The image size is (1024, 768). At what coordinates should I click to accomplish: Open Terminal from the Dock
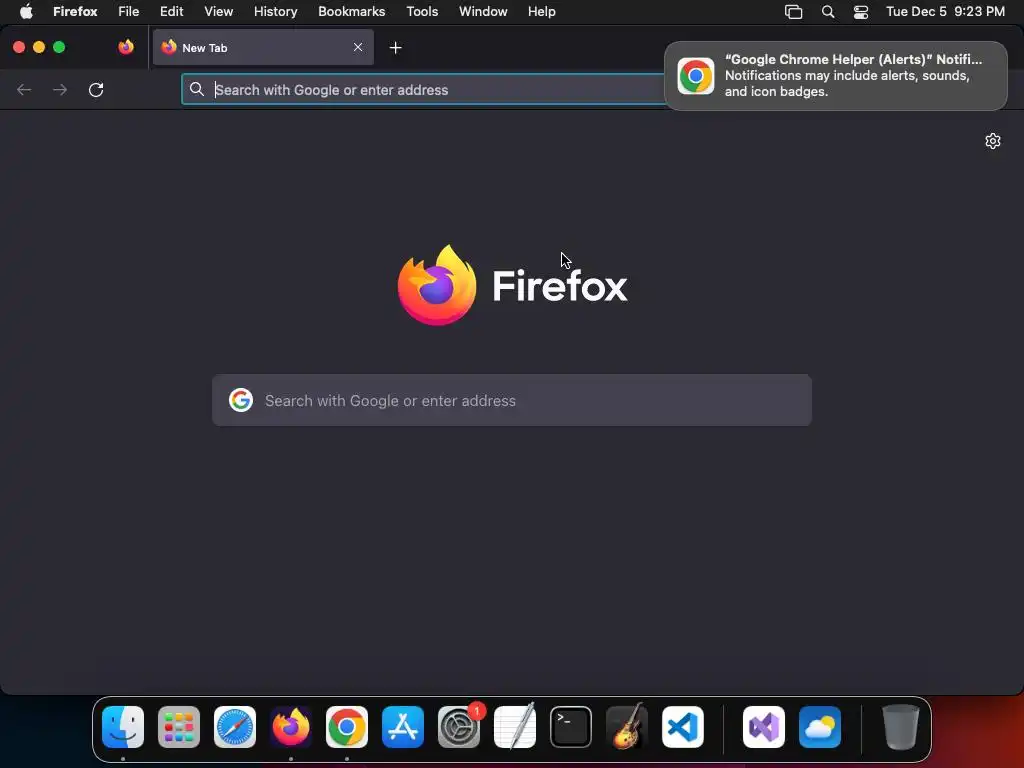pyautogui.click(x=571, y=727)
